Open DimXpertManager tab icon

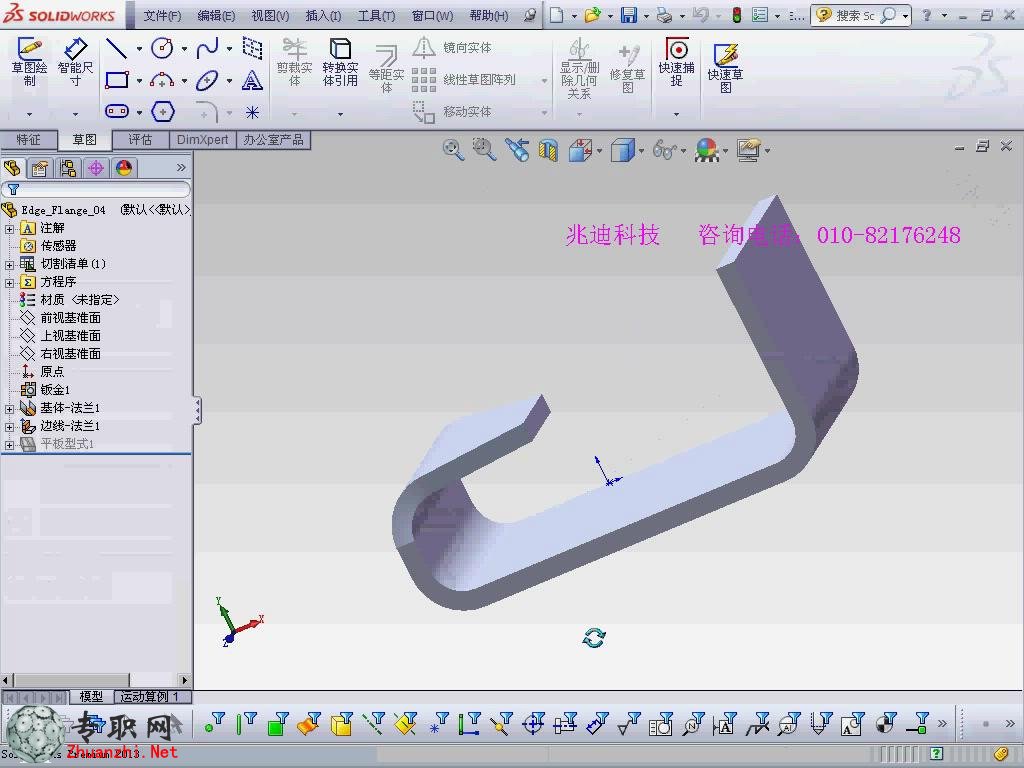tap(96, 168)
